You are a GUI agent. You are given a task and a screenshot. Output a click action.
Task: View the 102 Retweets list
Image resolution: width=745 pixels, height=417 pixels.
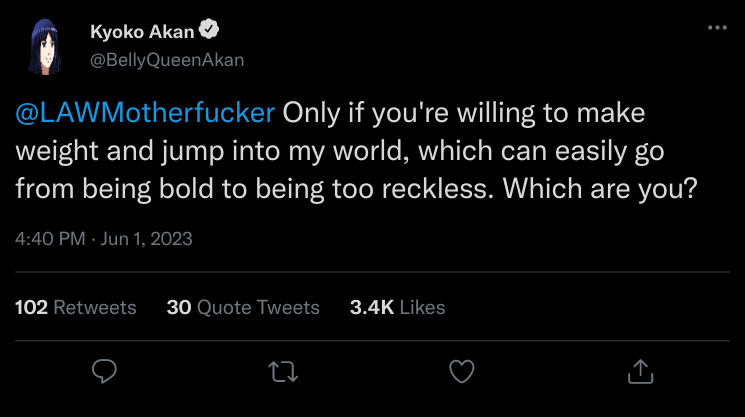pyautogui.click(x=76, y=307)
